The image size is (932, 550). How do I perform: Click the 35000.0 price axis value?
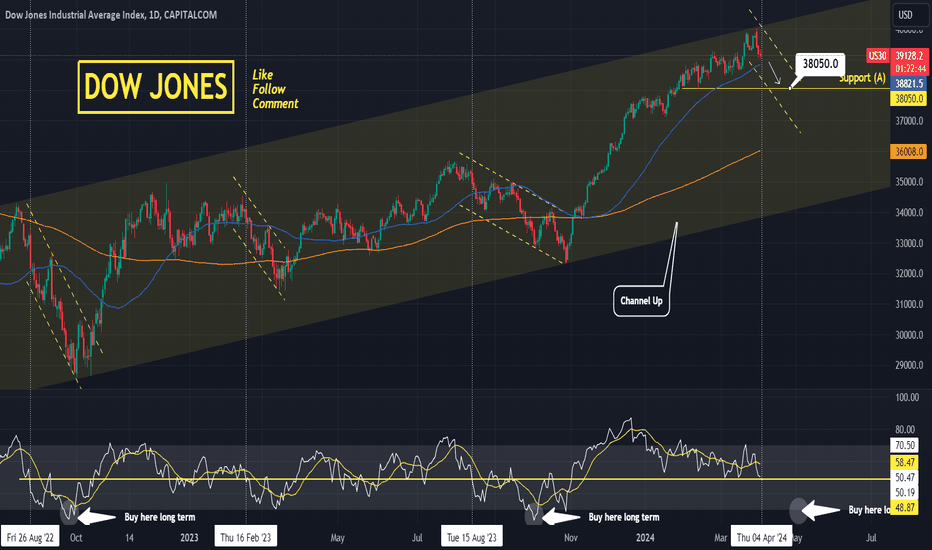click(x=909, y=182)
